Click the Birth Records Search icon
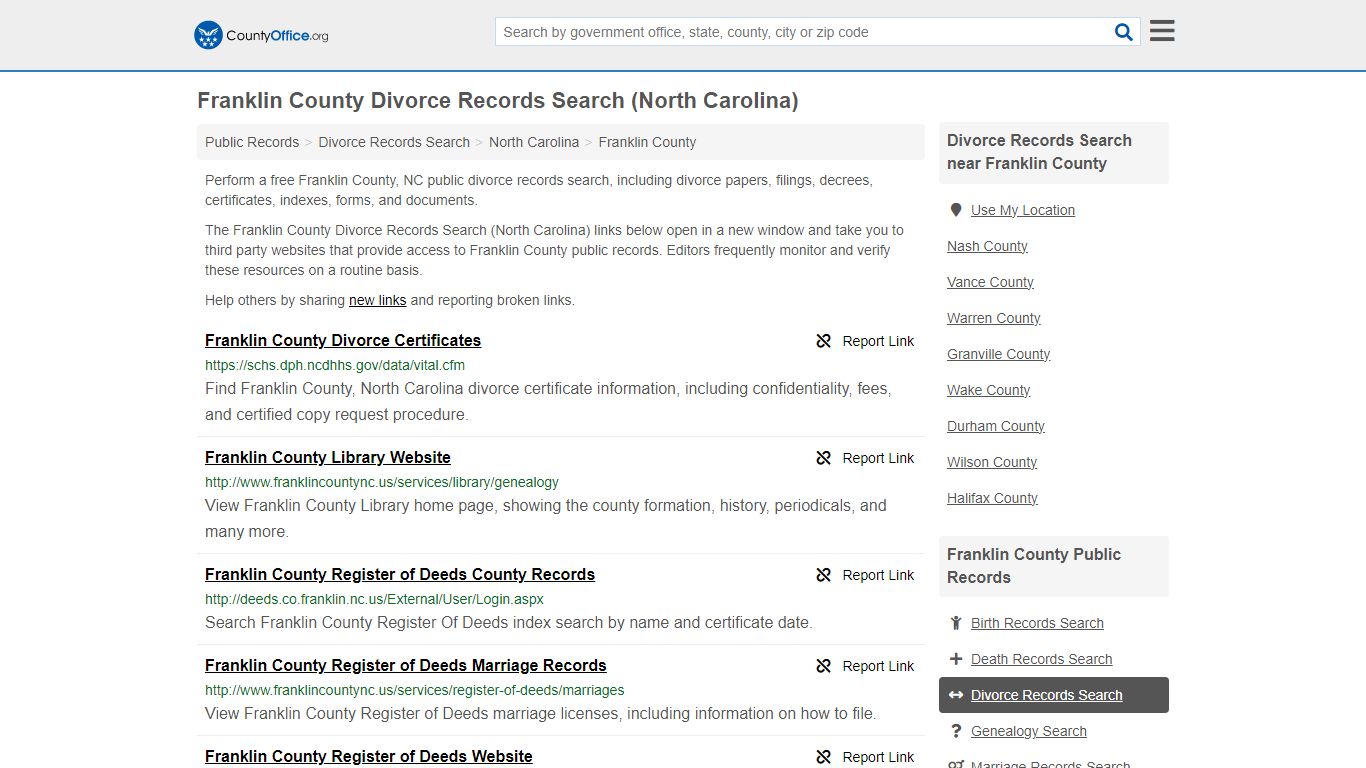1366x768 pixels. 956,623
